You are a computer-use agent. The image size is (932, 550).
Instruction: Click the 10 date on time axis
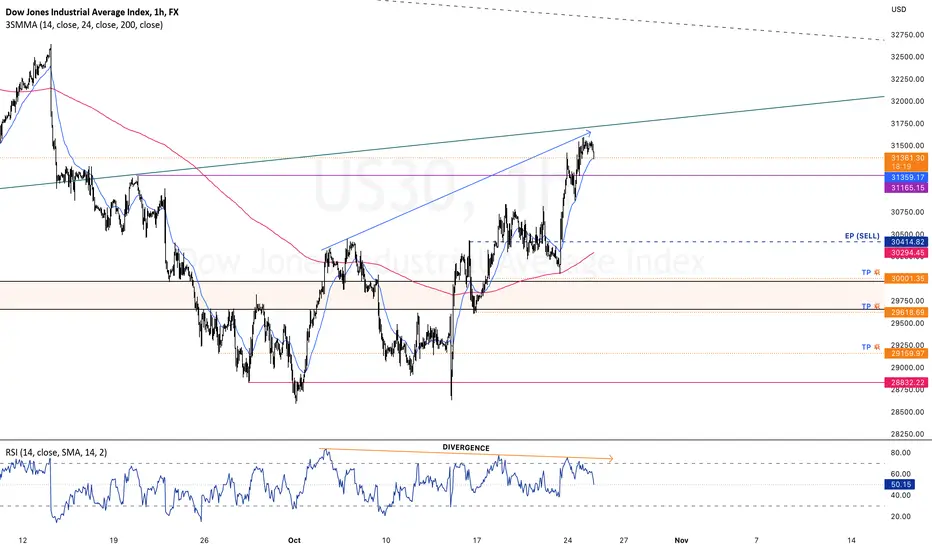pos(386,540)
